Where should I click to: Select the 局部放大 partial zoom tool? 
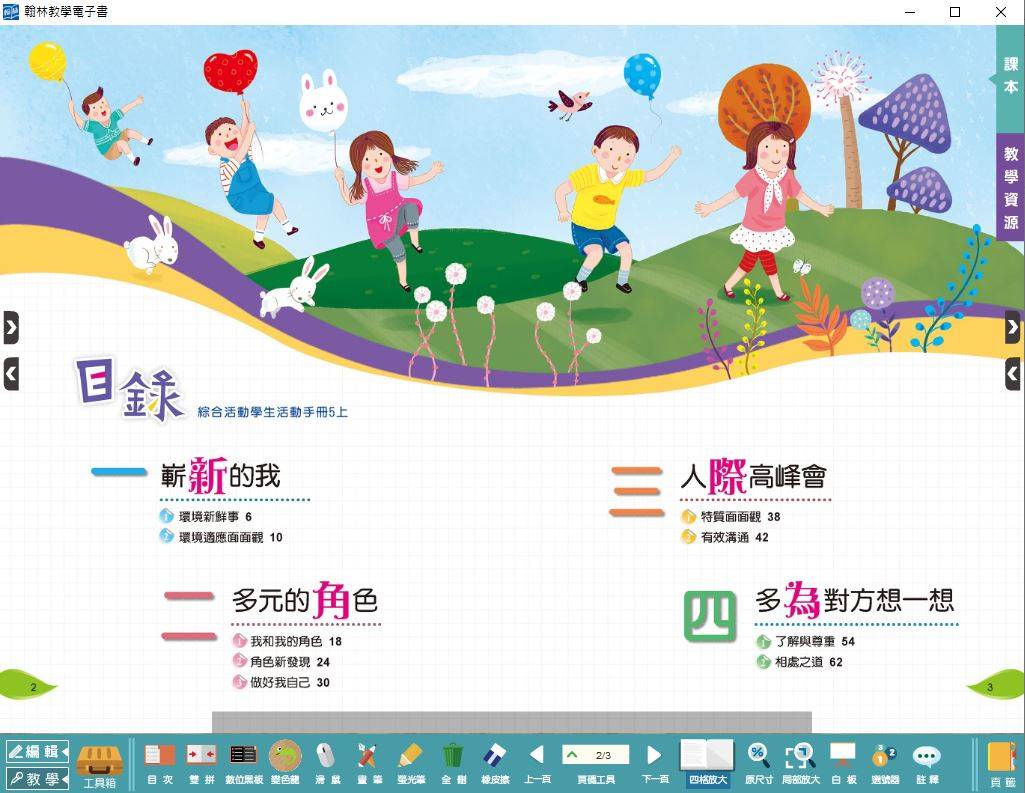(801, 764)
